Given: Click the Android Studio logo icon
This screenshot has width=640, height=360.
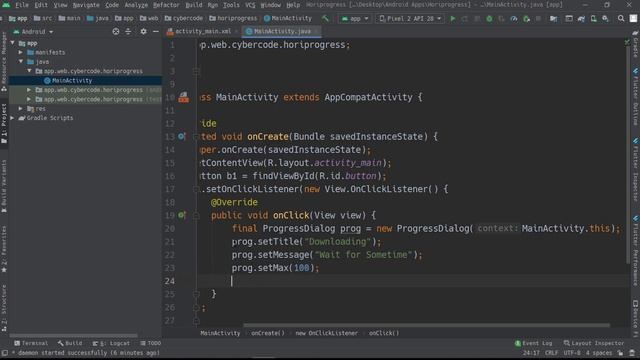Looking at the screenshot, I should click(x=6, y=5).
